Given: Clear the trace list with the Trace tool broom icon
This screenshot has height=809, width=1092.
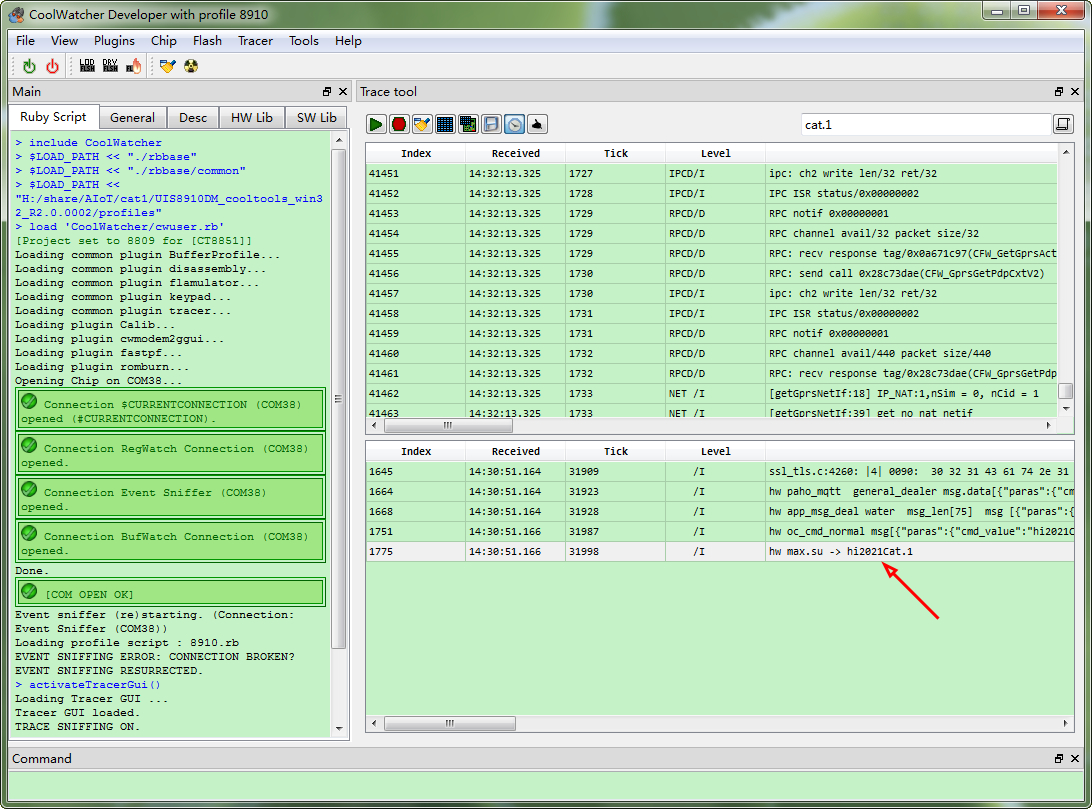Looking at the screenshot, I should (x=422, y=124).
